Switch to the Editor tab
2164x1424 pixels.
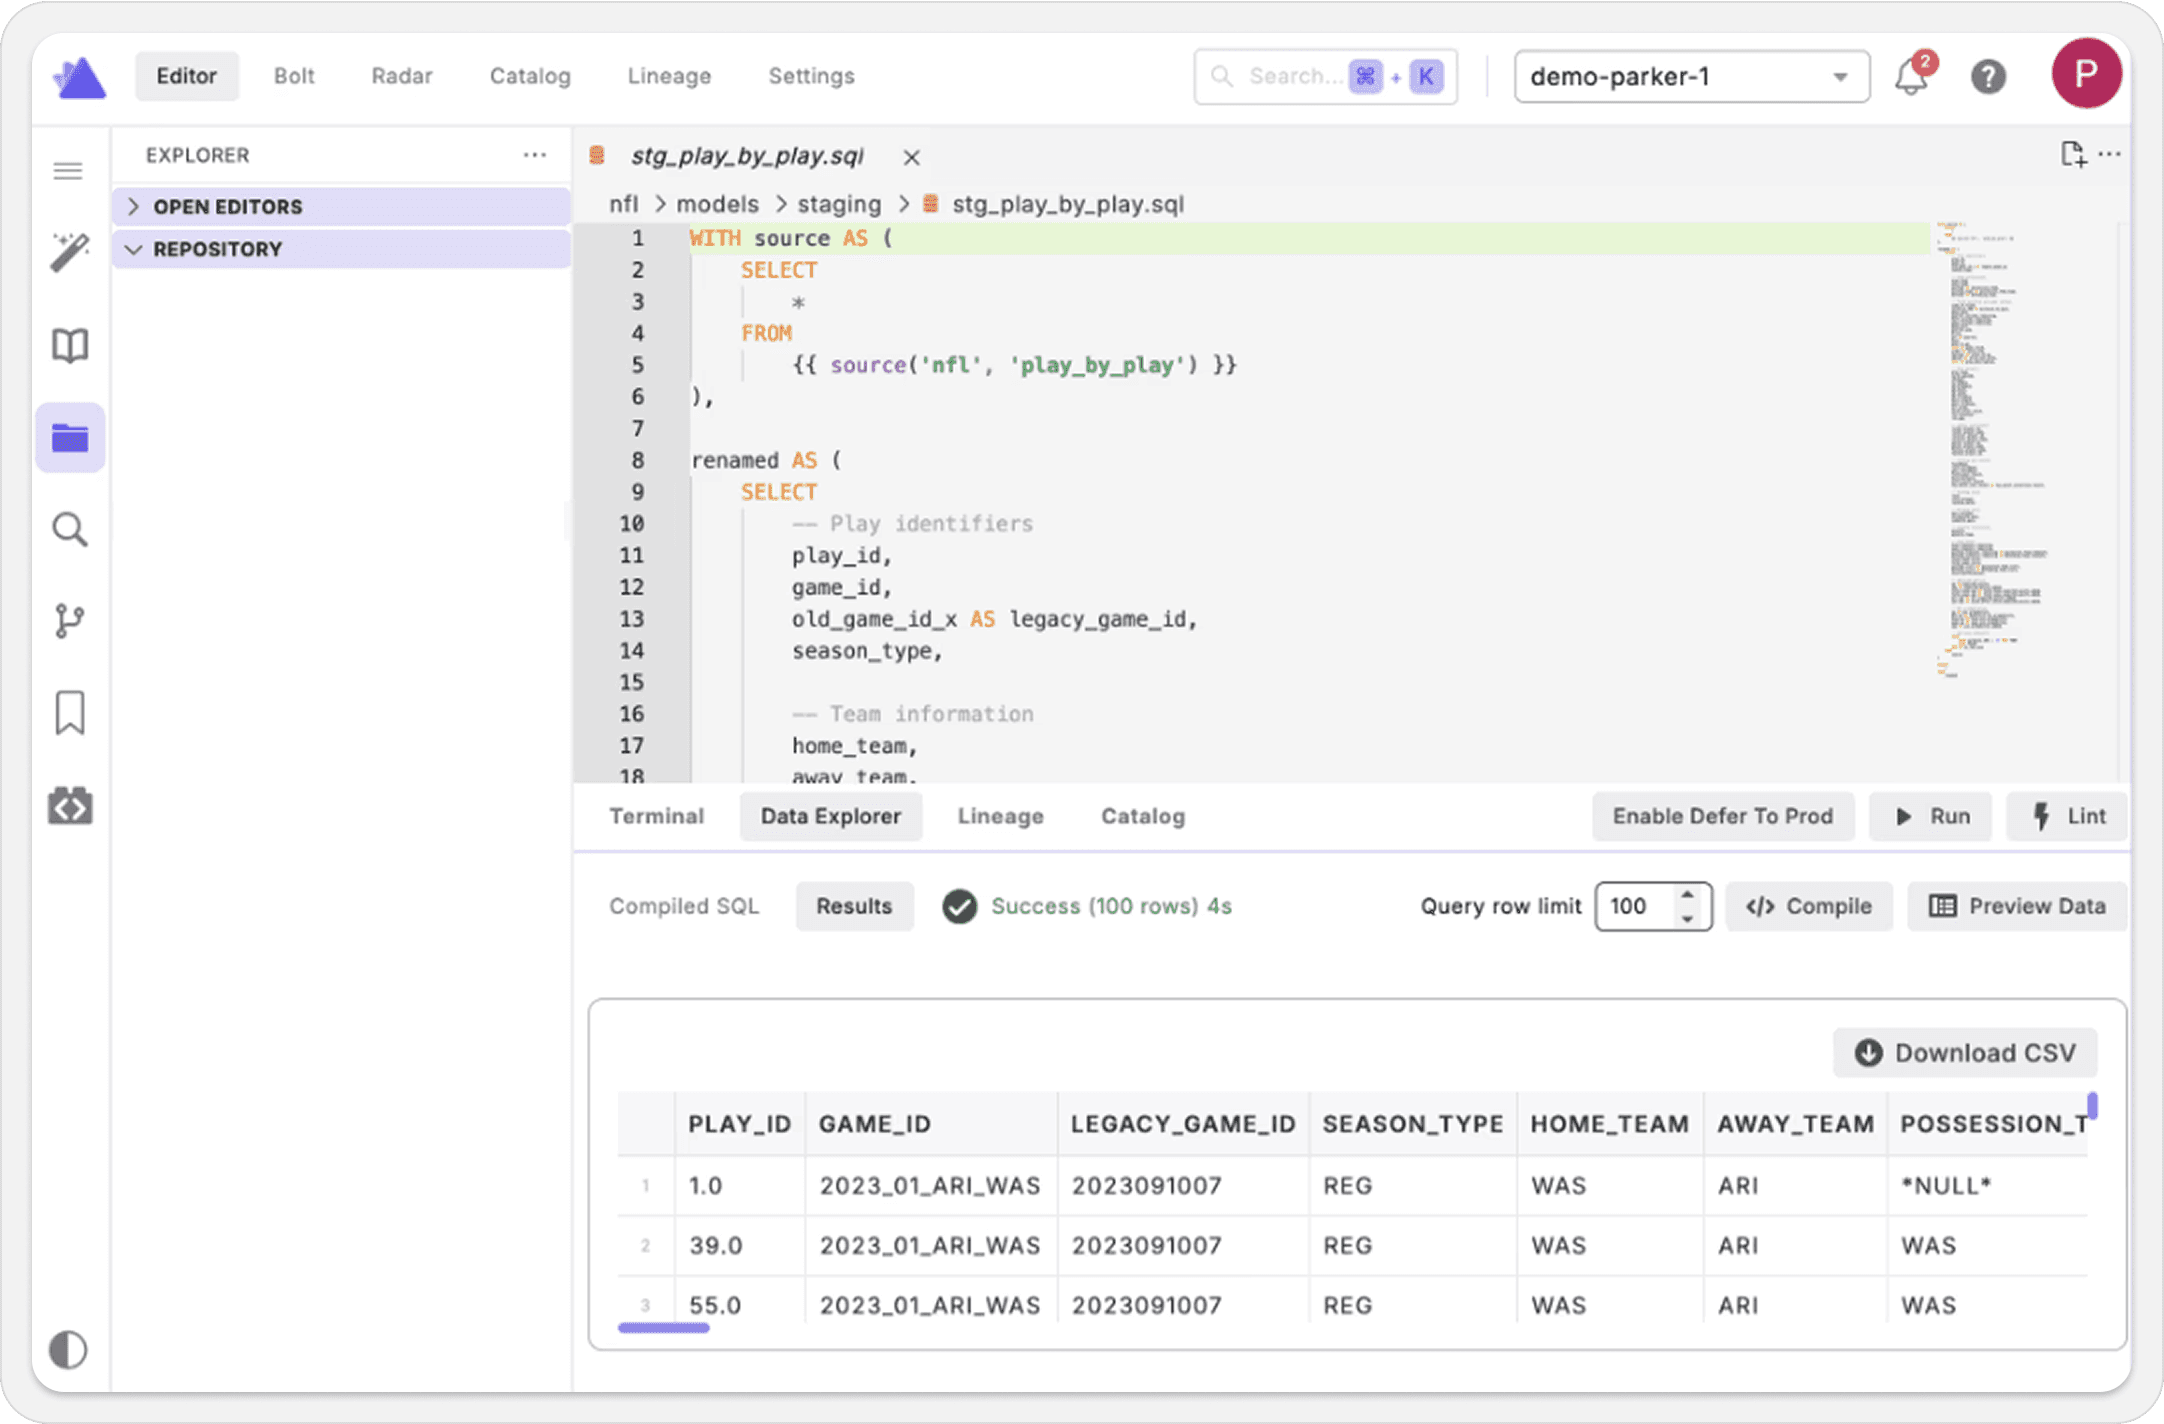click(x=187, y=76)
